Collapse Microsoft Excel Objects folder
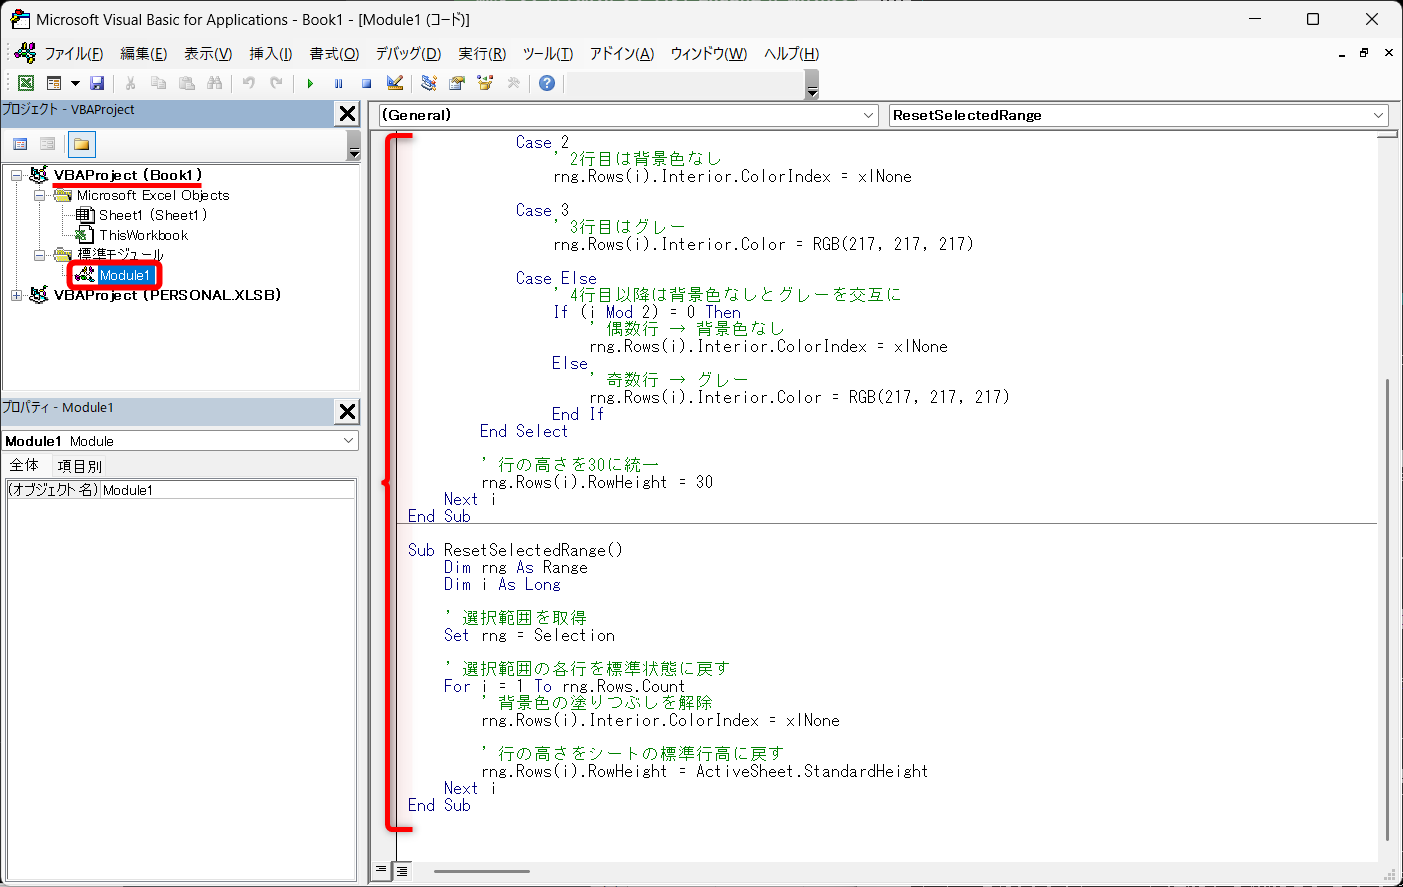The height and width of the screenshot is (887, 1403). pyautogui.click(x=39, y=195)
